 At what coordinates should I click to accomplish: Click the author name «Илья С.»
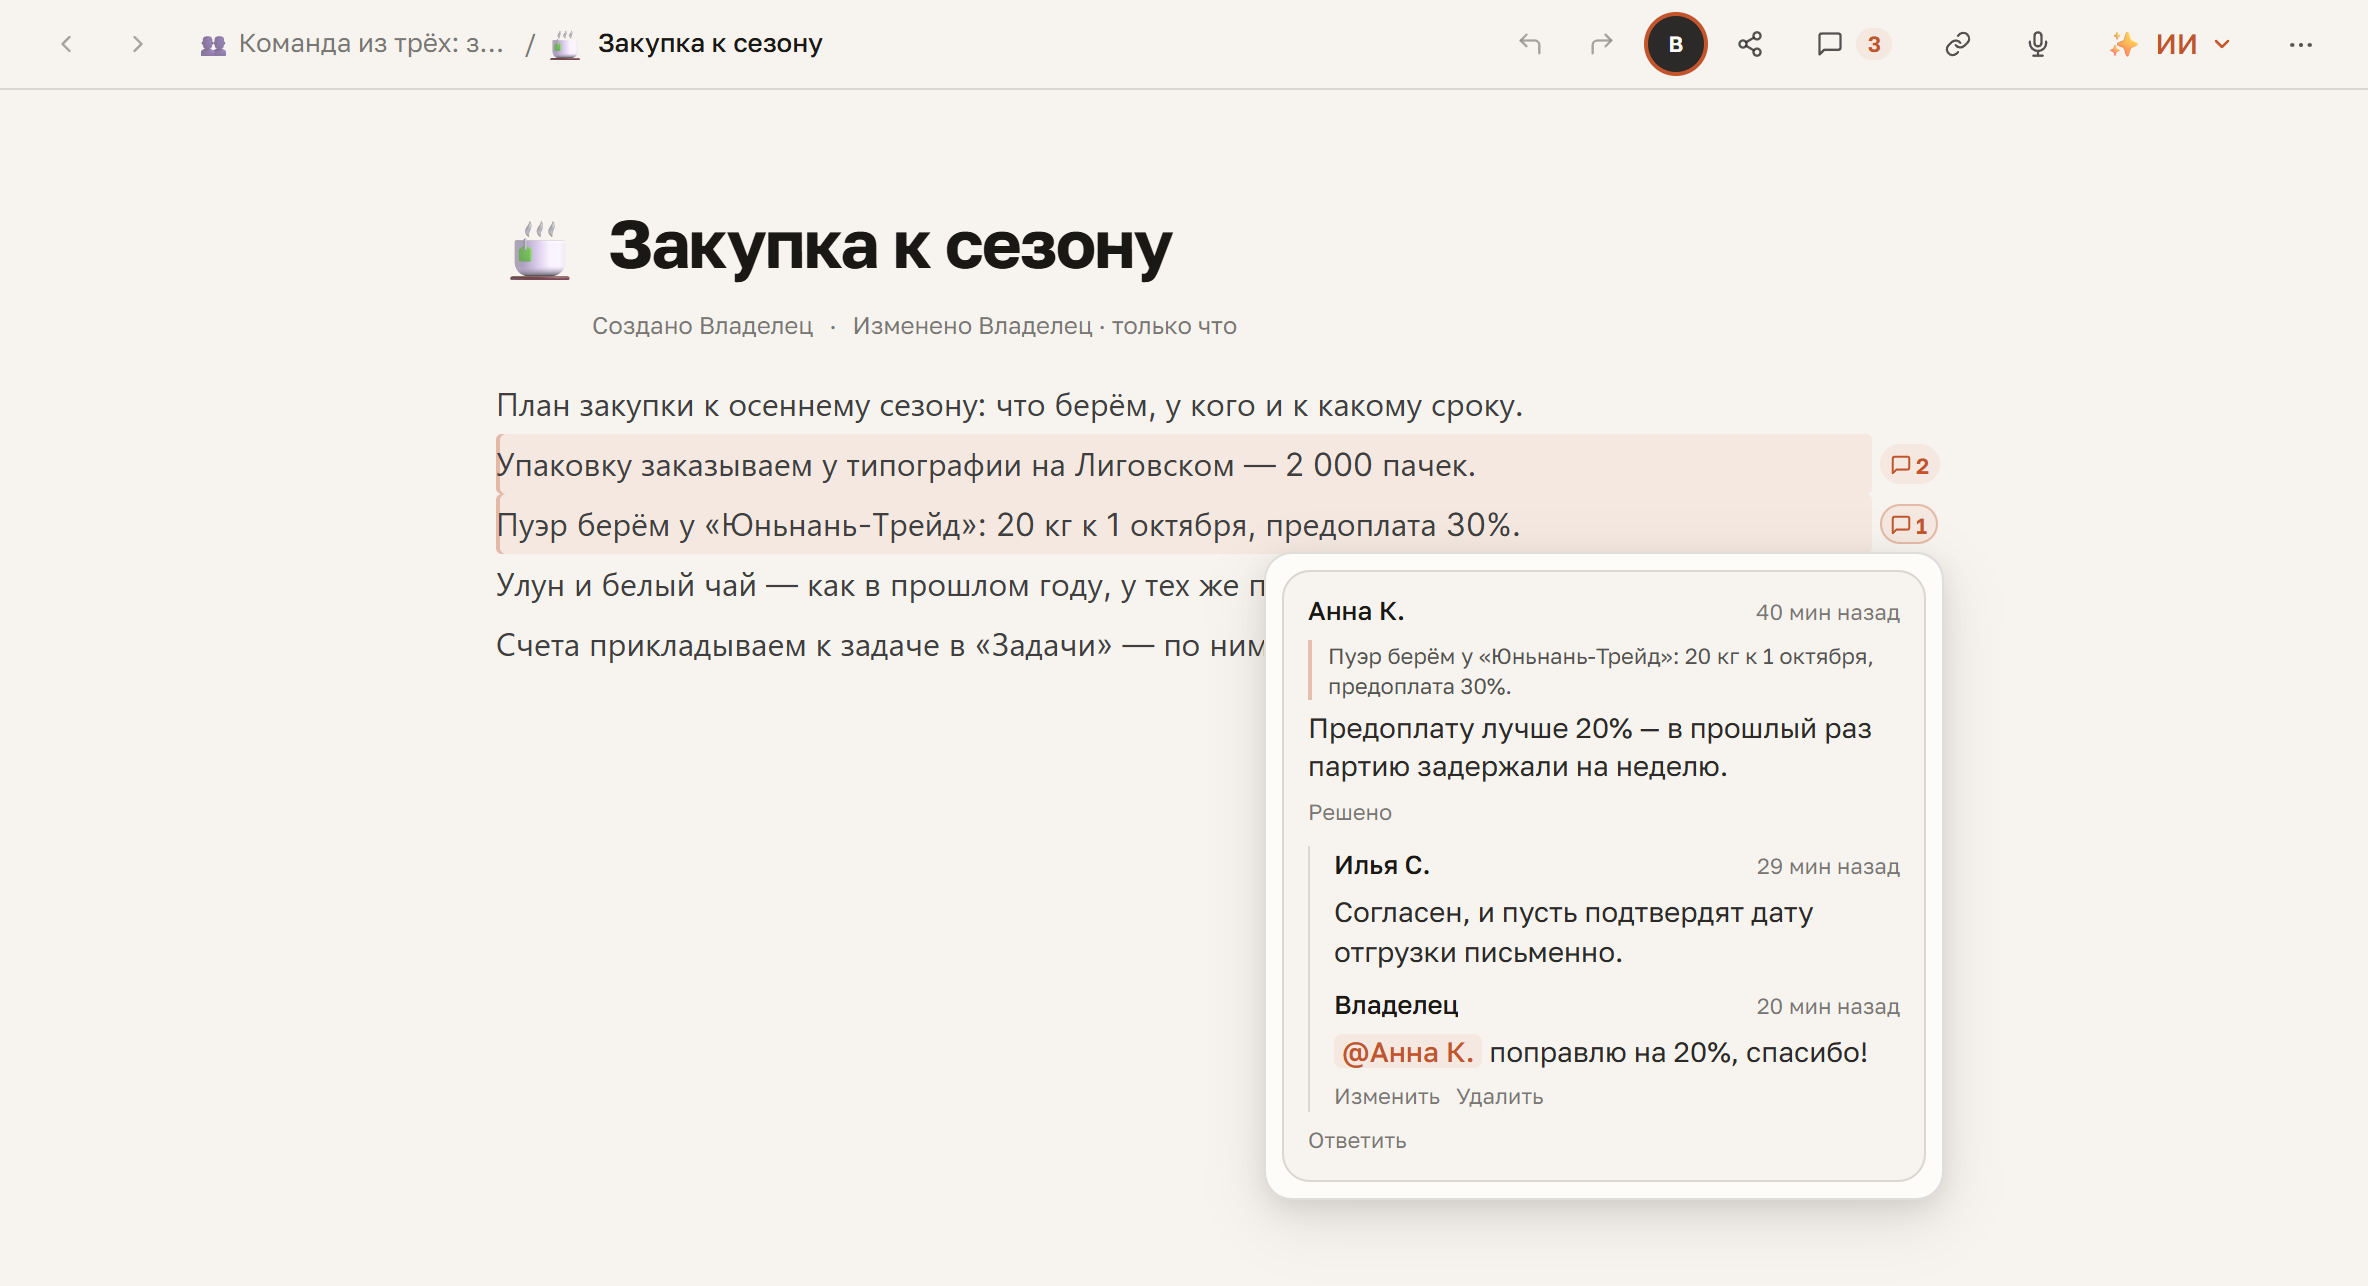point(1382,865)
